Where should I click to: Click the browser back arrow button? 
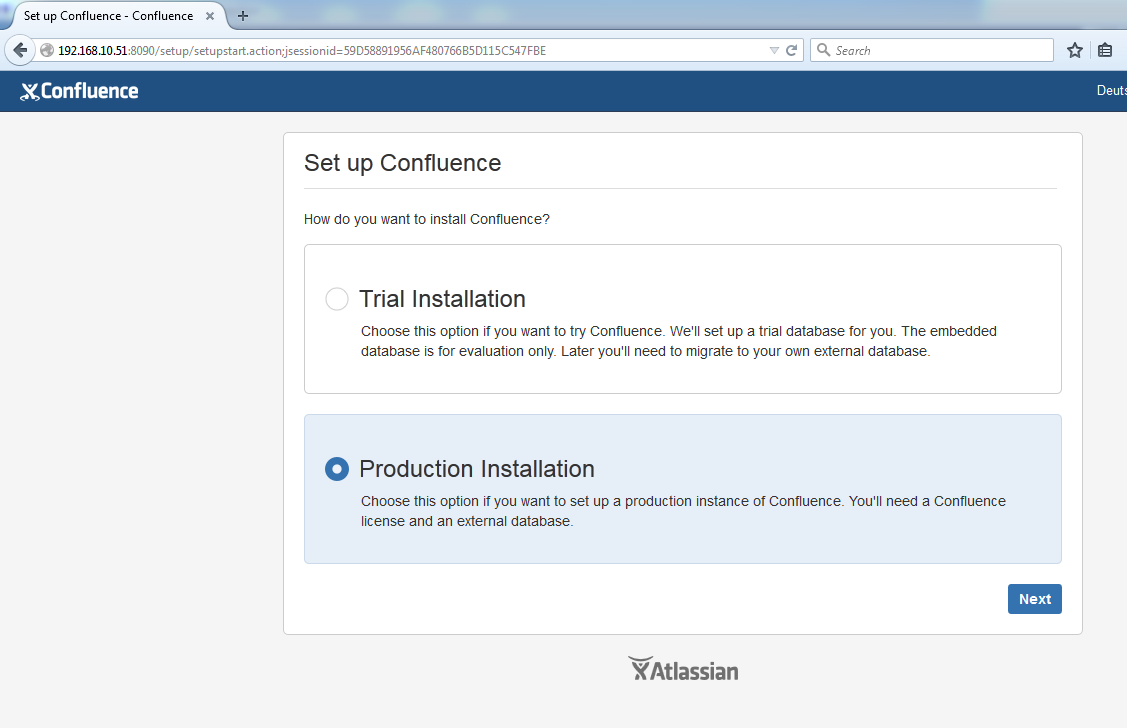[20, 50]
